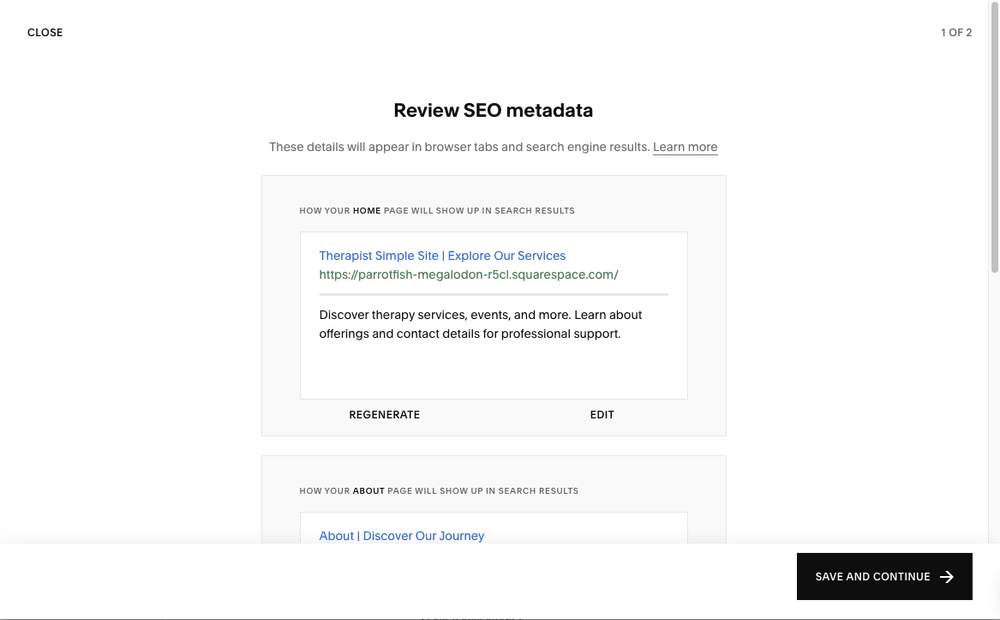Click the arrow icon in Save and Continue
Viewport: 1000px width, 620px height.
pos(947,577)
